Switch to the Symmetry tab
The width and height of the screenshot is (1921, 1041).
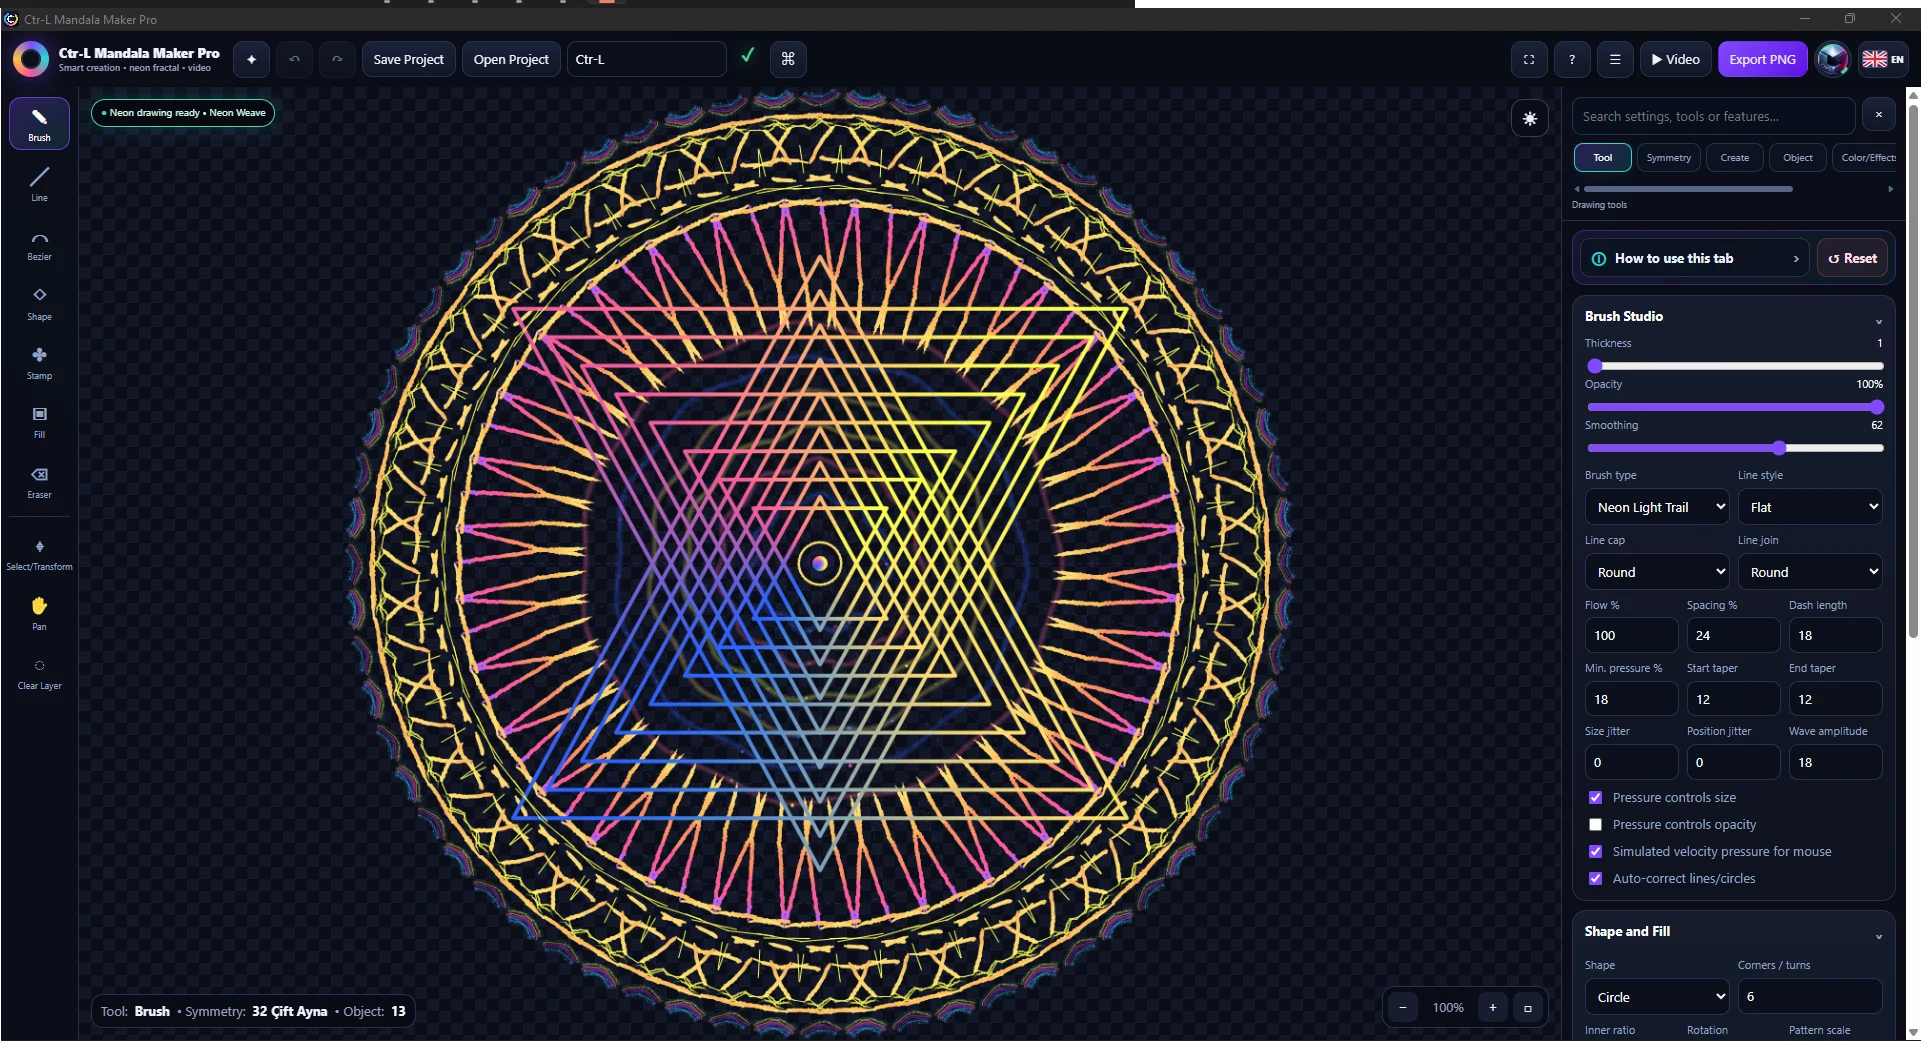point(1668,157)
